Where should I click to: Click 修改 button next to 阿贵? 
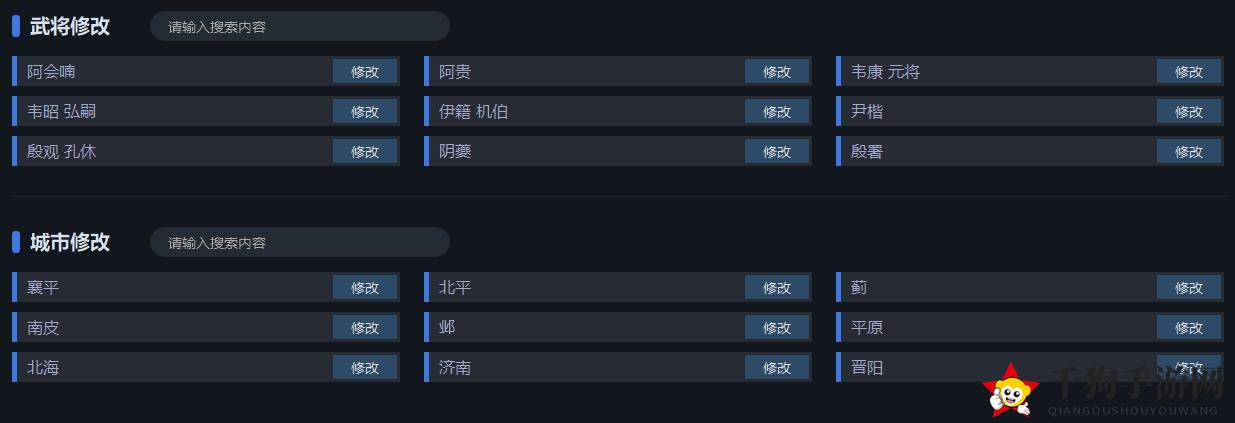click(x=777, y=71)
